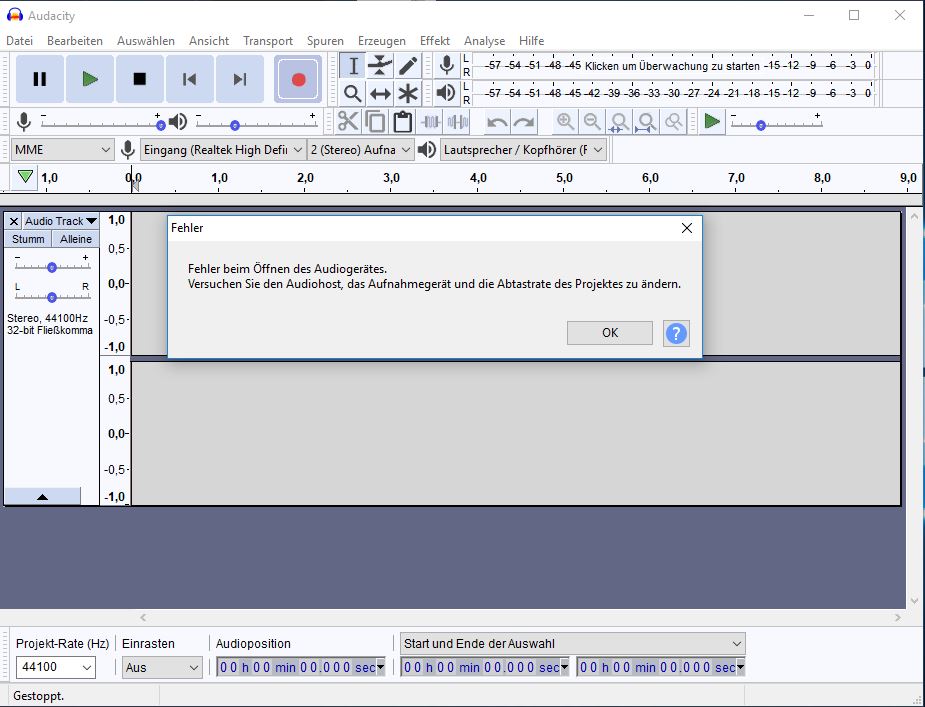Click the question mark help button in Fehler dialog

[676, 333]
